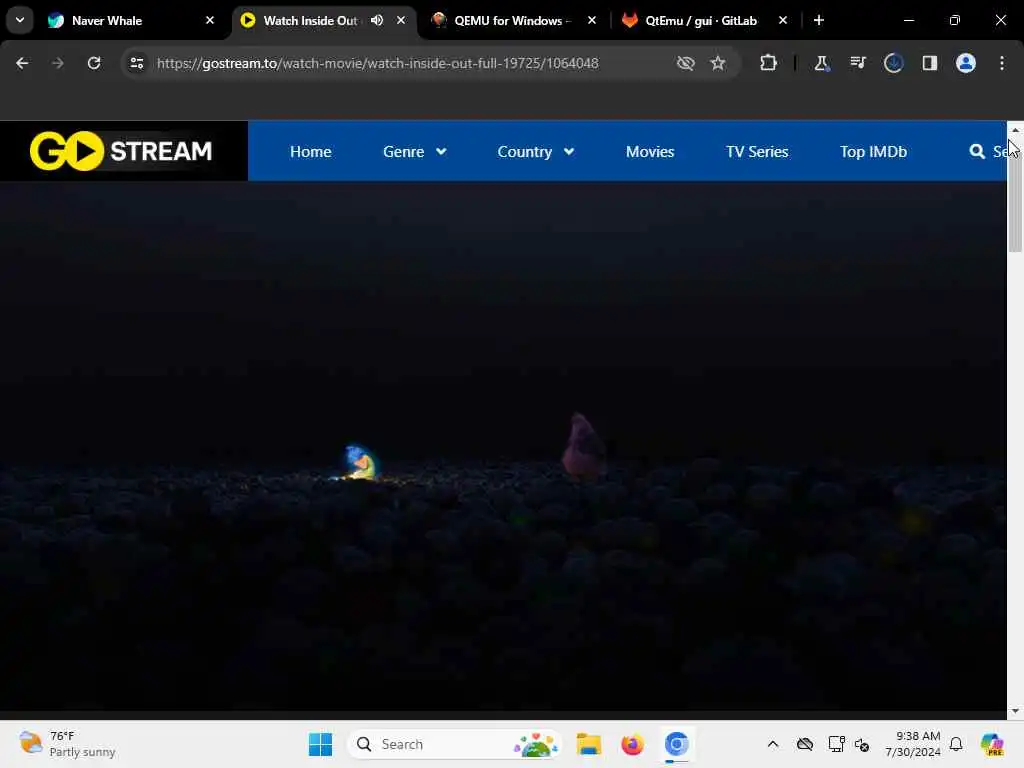The height and width of the screenshot is (768, 1024).
Task: Click the cloud sync tray icon
Action: click(x=805, y=744)
